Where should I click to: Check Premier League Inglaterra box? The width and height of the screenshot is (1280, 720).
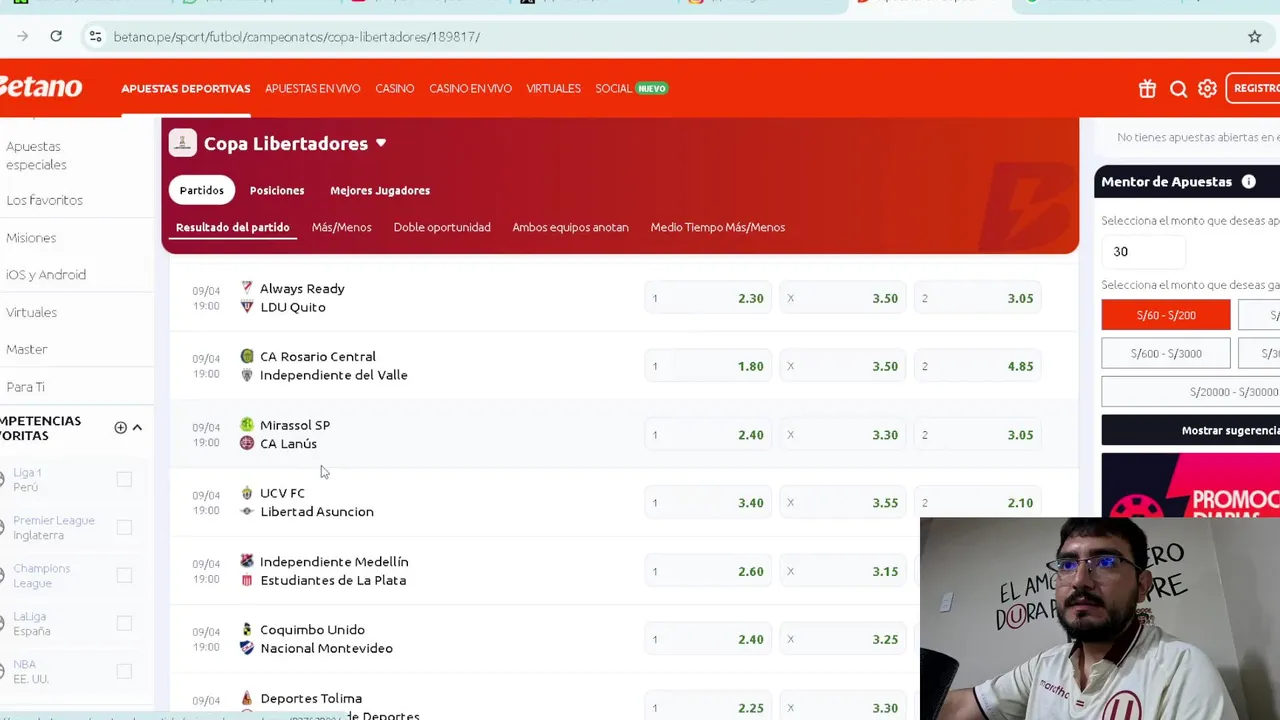124,528
